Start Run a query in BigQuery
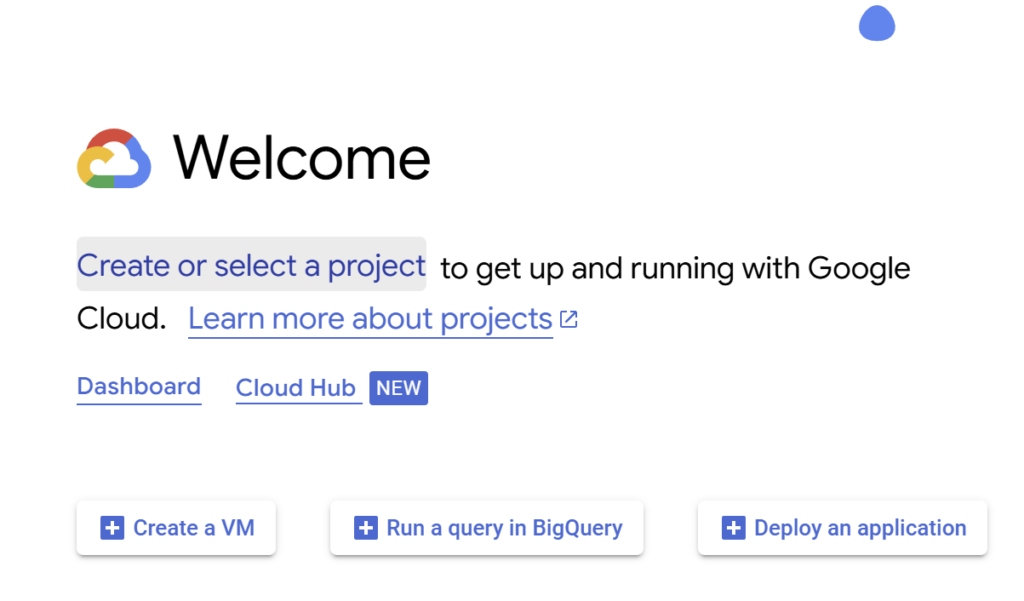 pyautogui.click(x=486, y=527)
